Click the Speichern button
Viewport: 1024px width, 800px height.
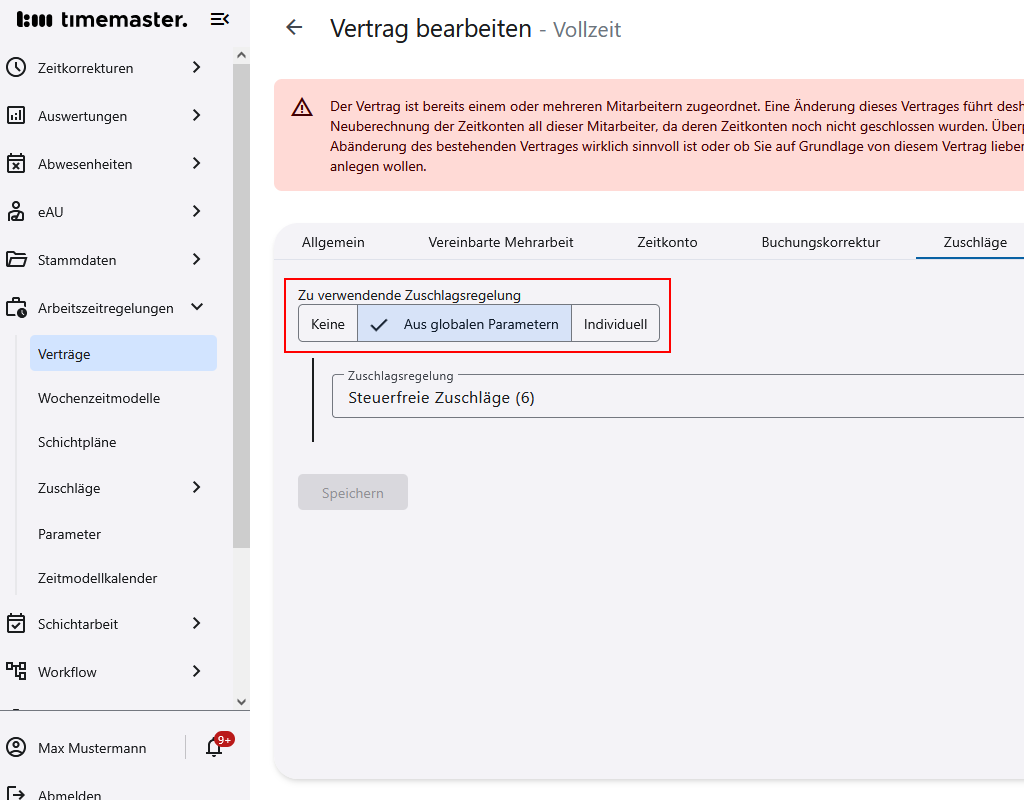click(x=353, y=493)
